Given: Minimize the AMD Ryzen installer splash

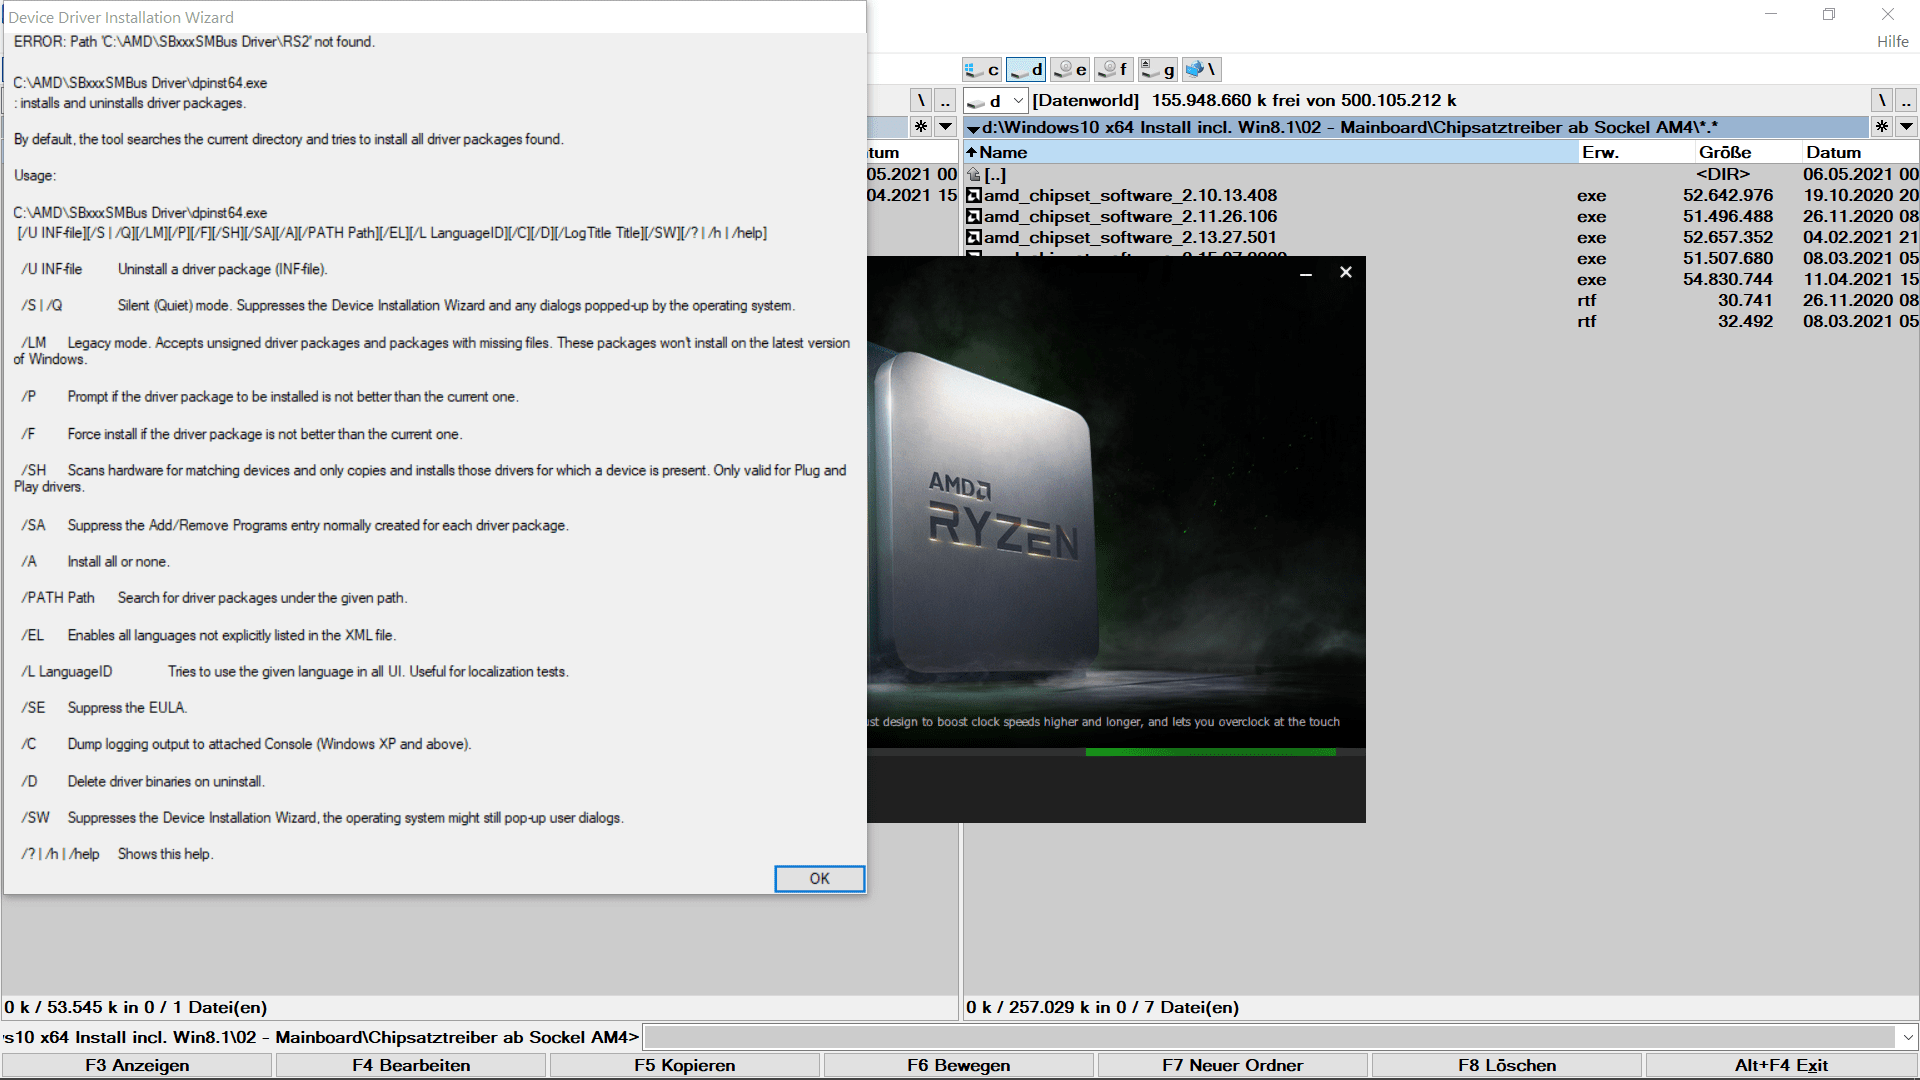Looking at the screenshot, I should point(1305,273).
